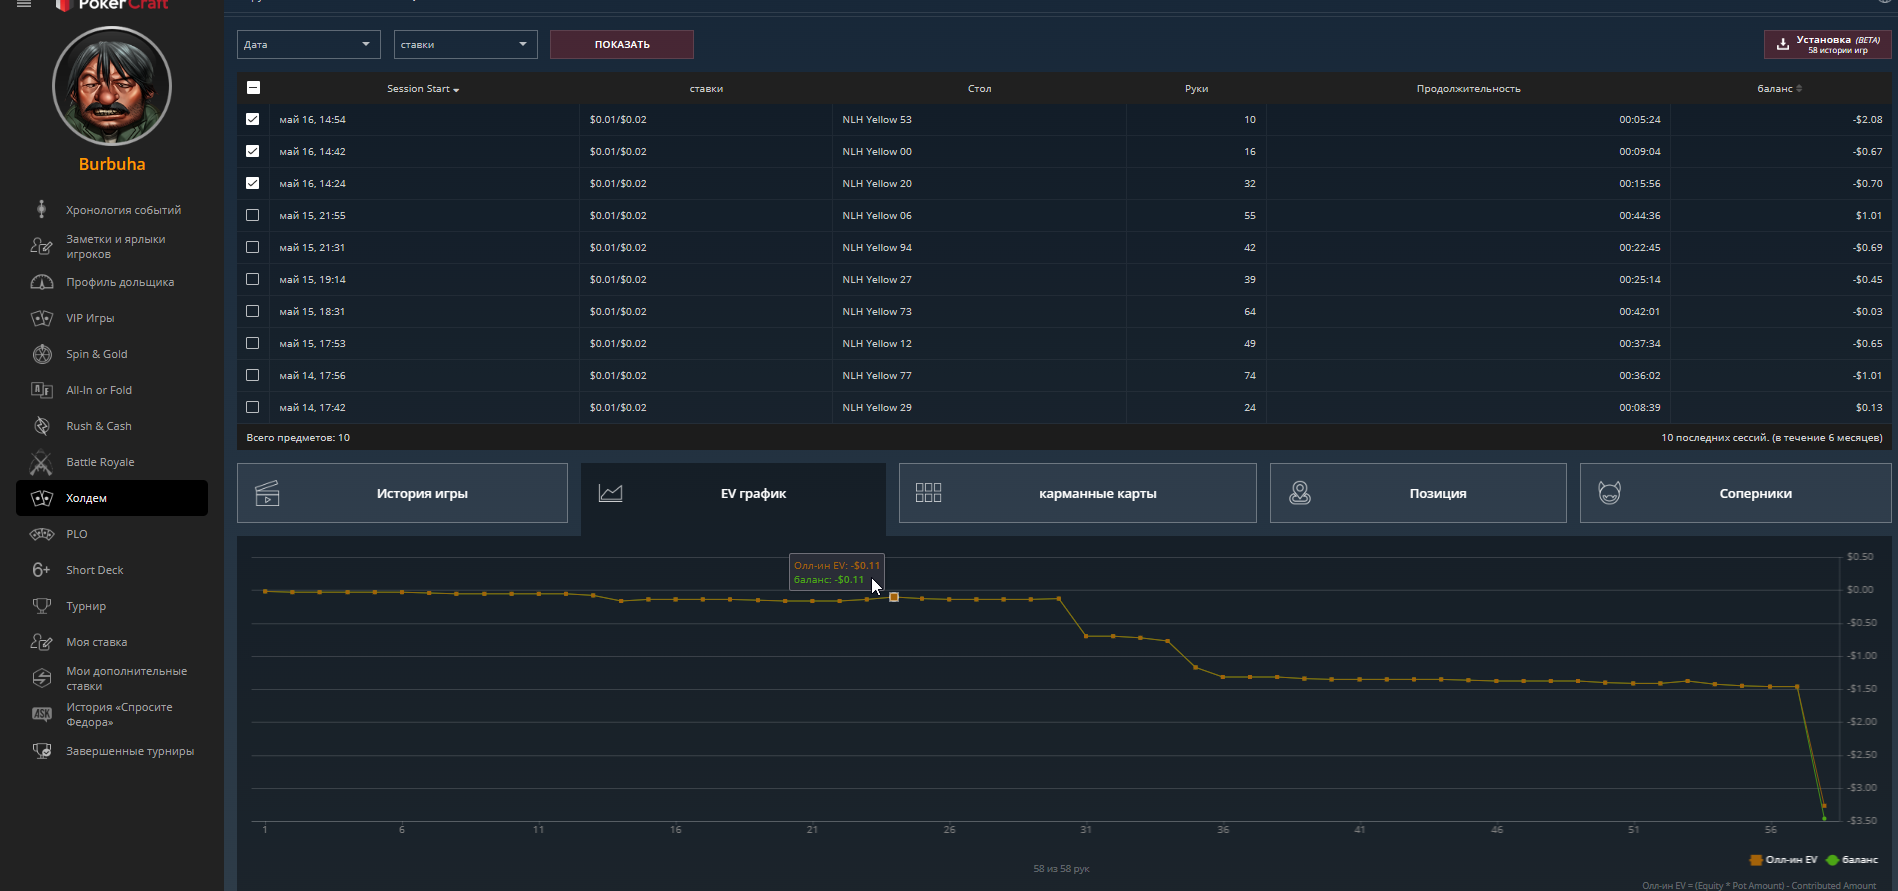Open the Дата dropdown
The width and height of the screenshot is (1898, 891).
(x=309, y=44)
